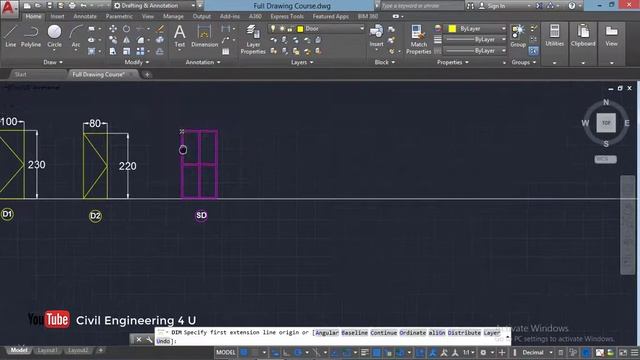The width and height of the screenshot is (640, 360).
Task: Toggle clean screen button in status bar
Action: [x=623, y=352]
